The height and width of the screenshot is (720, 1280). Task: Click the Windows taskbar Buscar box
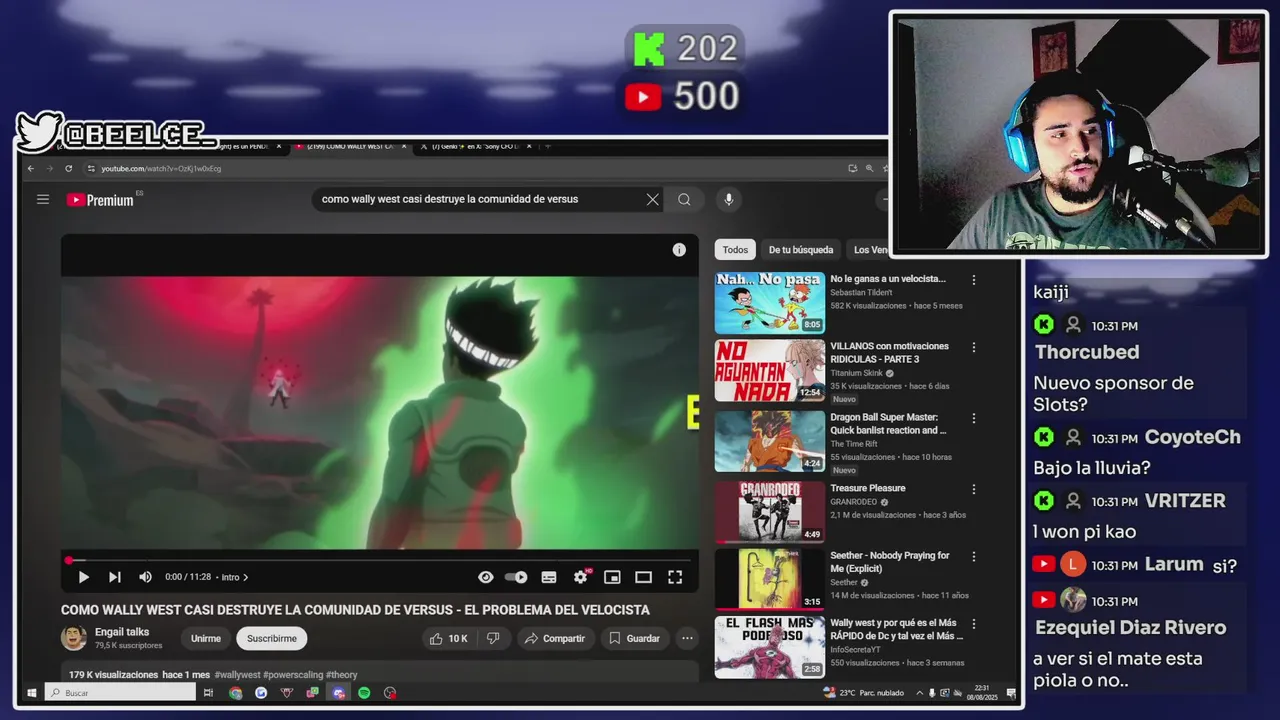(x=120, y=692)
